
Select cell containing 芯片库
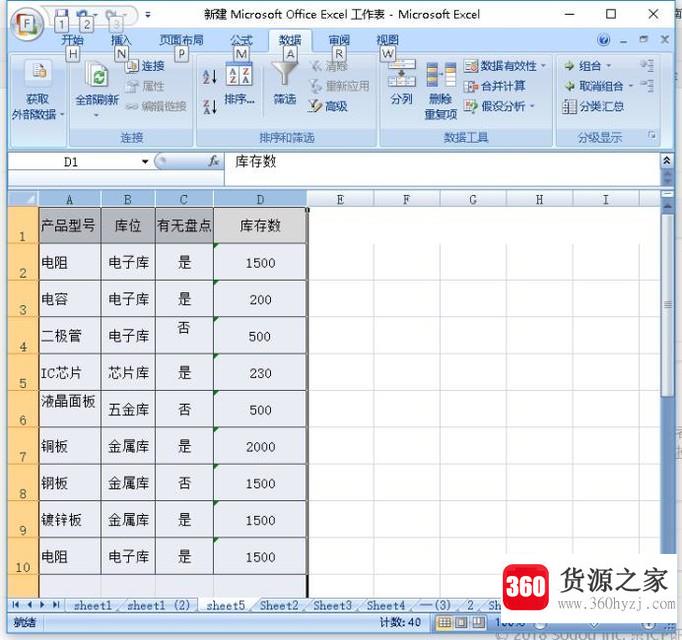(x=128, y=372)
